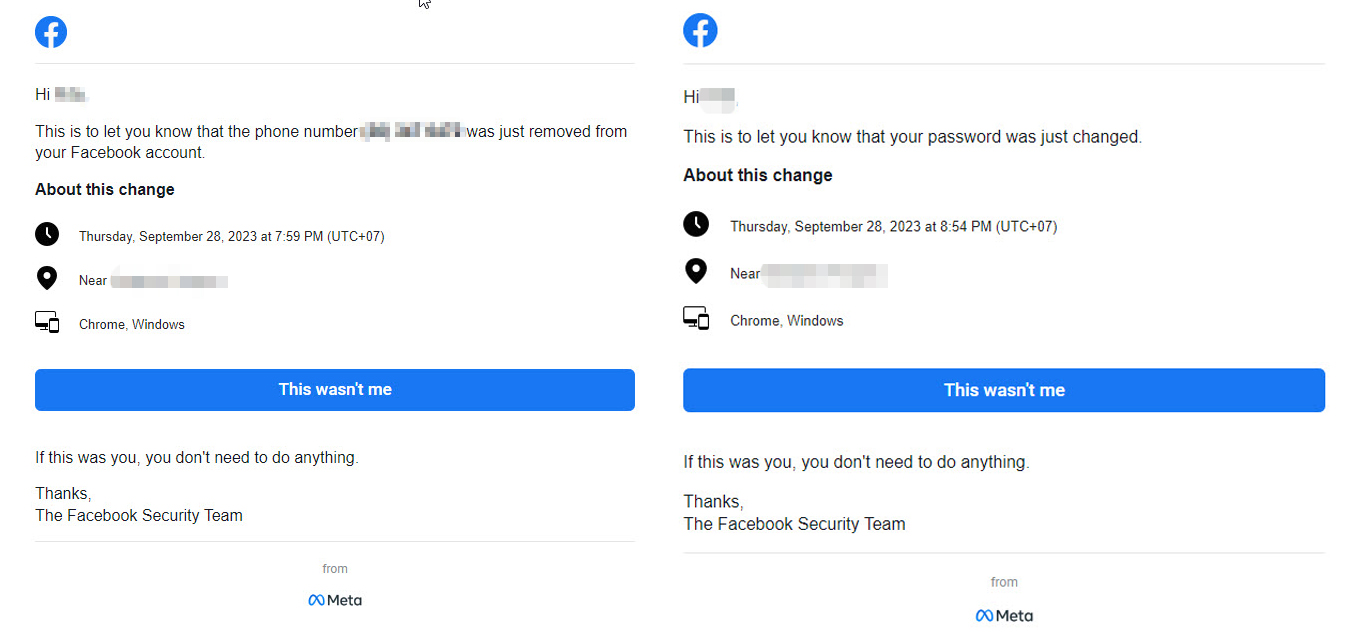Click the device icon beside left Chrome, Windows

(47, 323)
